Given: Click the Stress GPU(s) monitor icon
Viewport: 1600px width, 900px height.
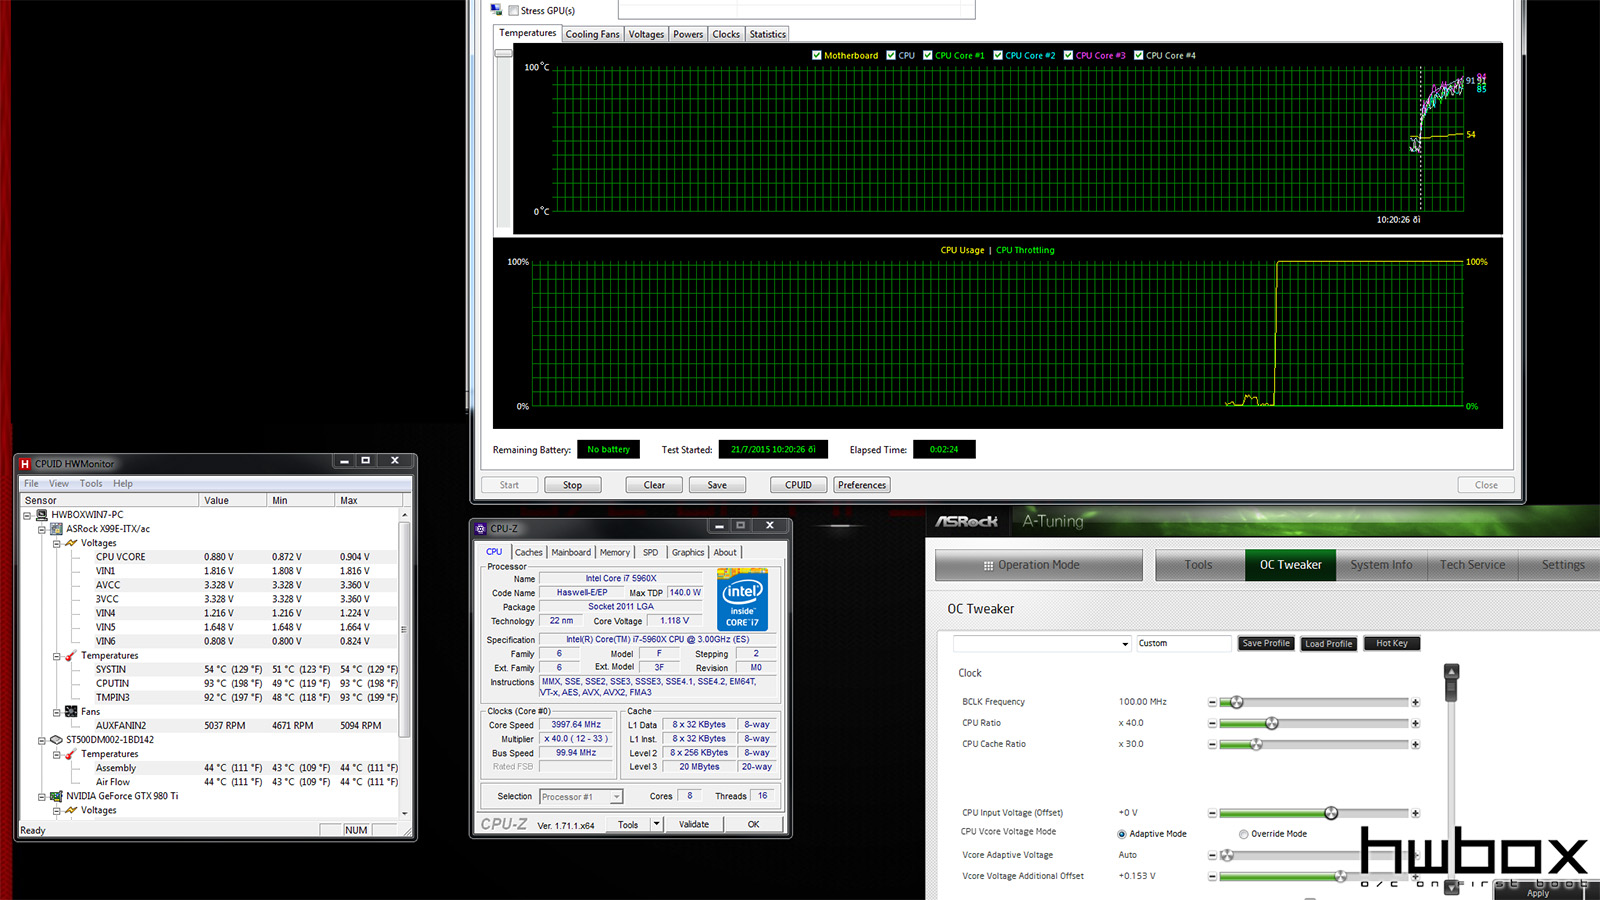Looking at the screenshot, I should pyautogui.click(x=496, y=10).
